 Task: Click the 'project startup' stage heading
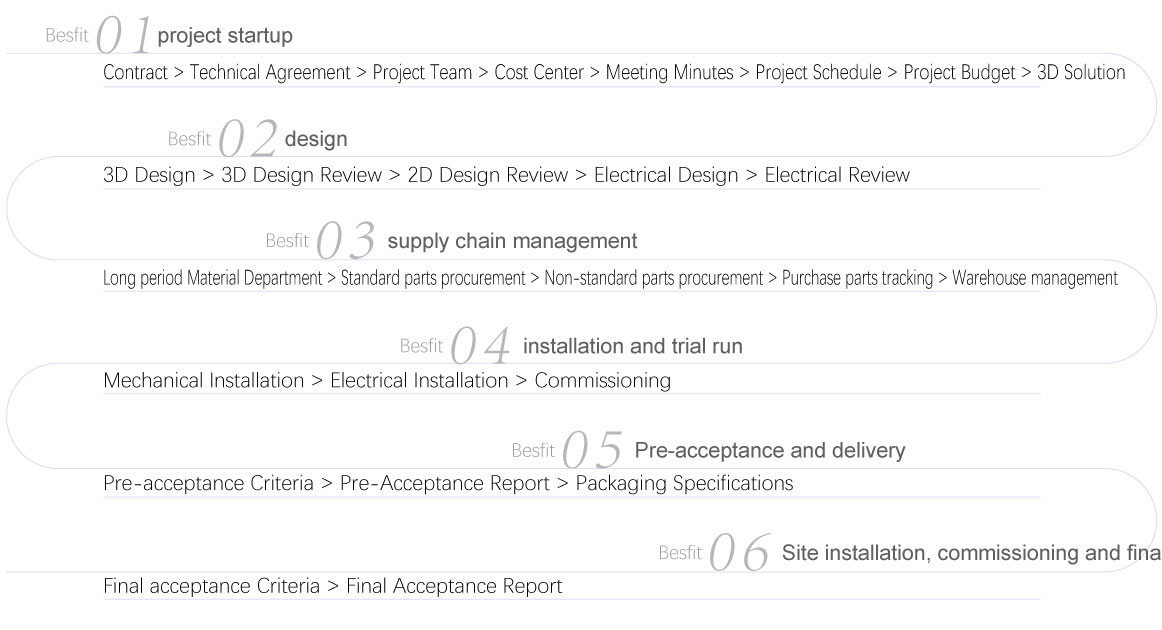click(225, 37)
